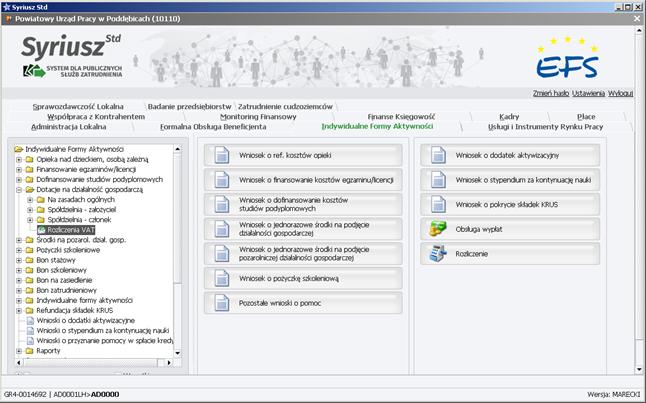Expand Spółdzielnia - członek node
Image resolution: width=646 pixels, height=403 pixels.
coord(30,220)
